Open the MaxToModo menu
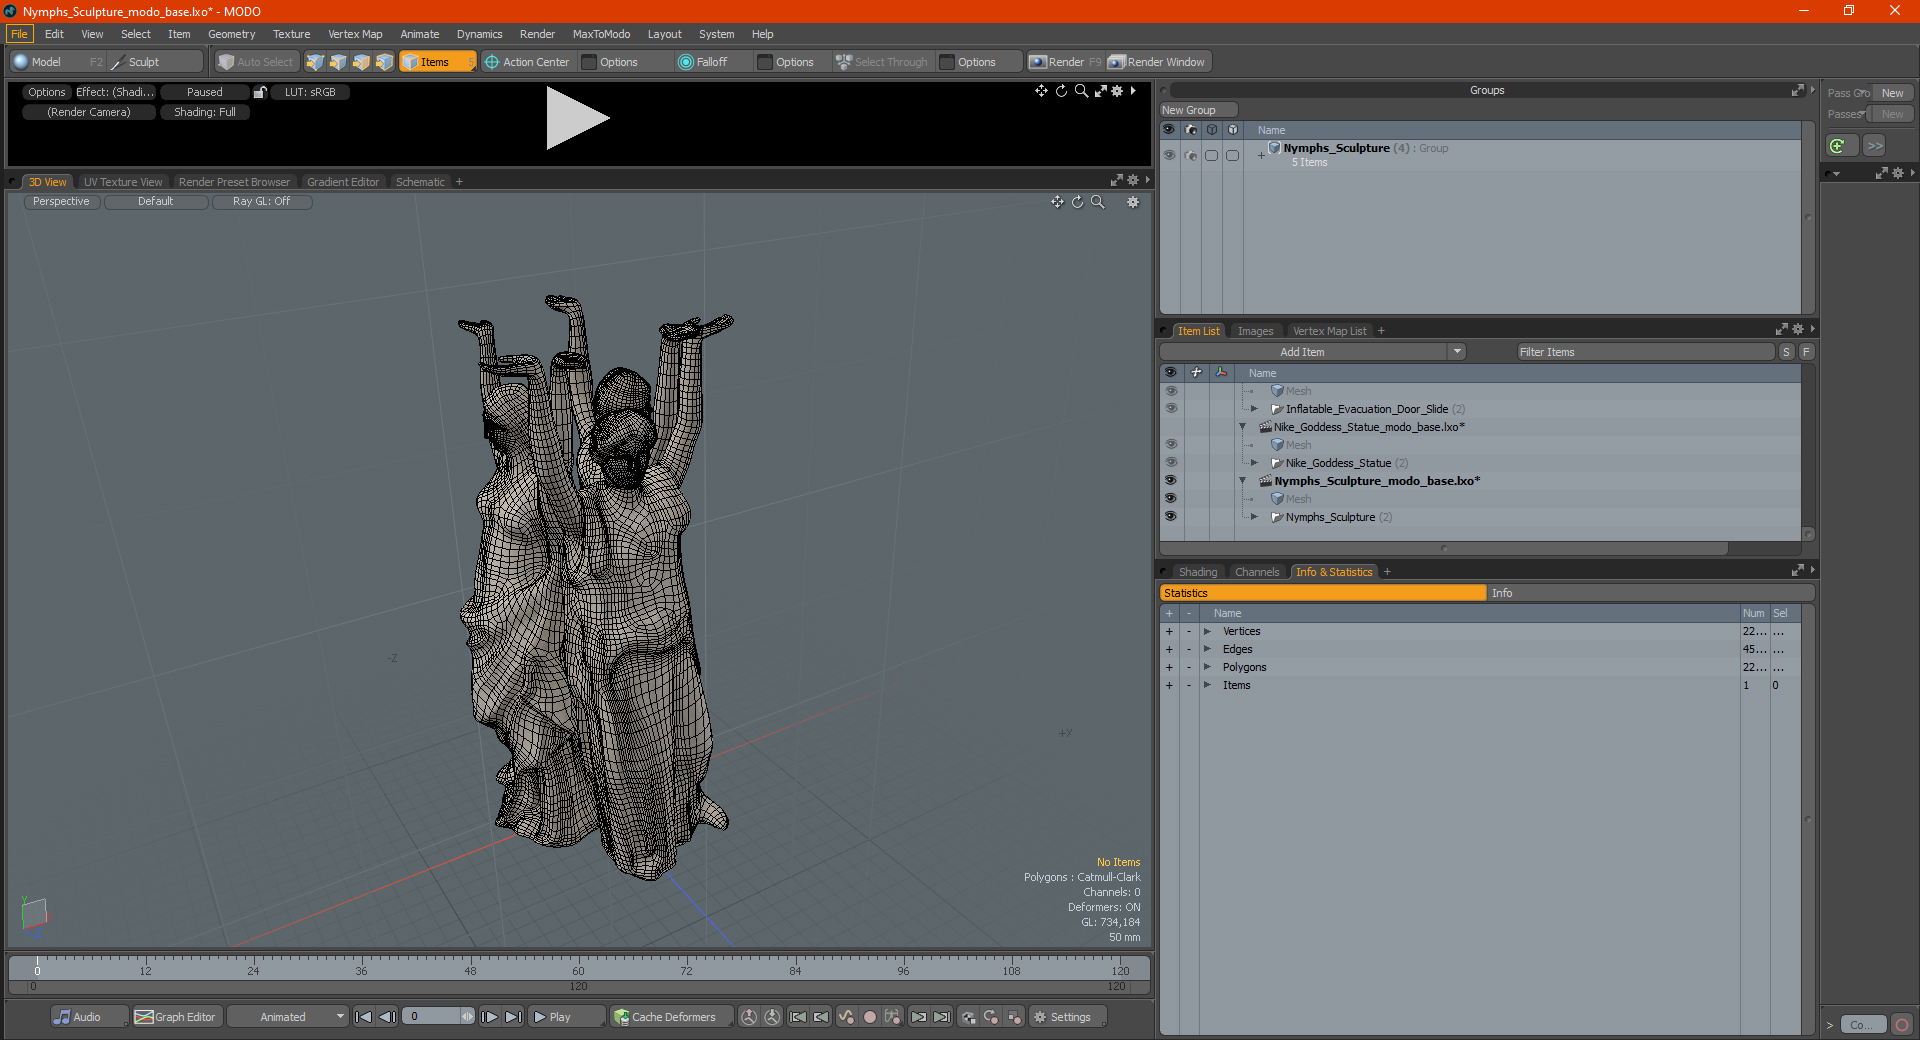The width and height of the screenshot is (1920, 1040). pos(601,34)
